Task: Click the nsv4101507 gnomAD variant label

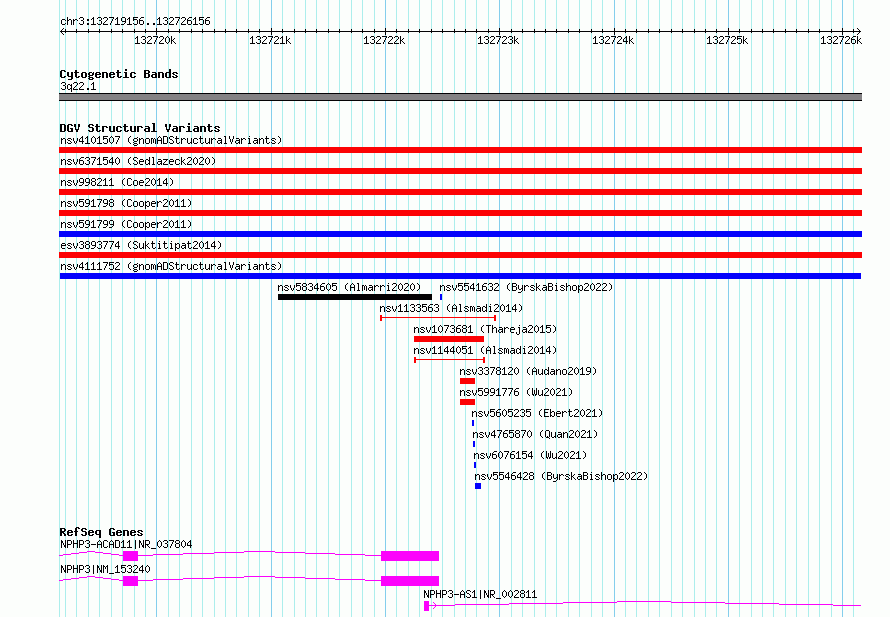Action: 171,140
